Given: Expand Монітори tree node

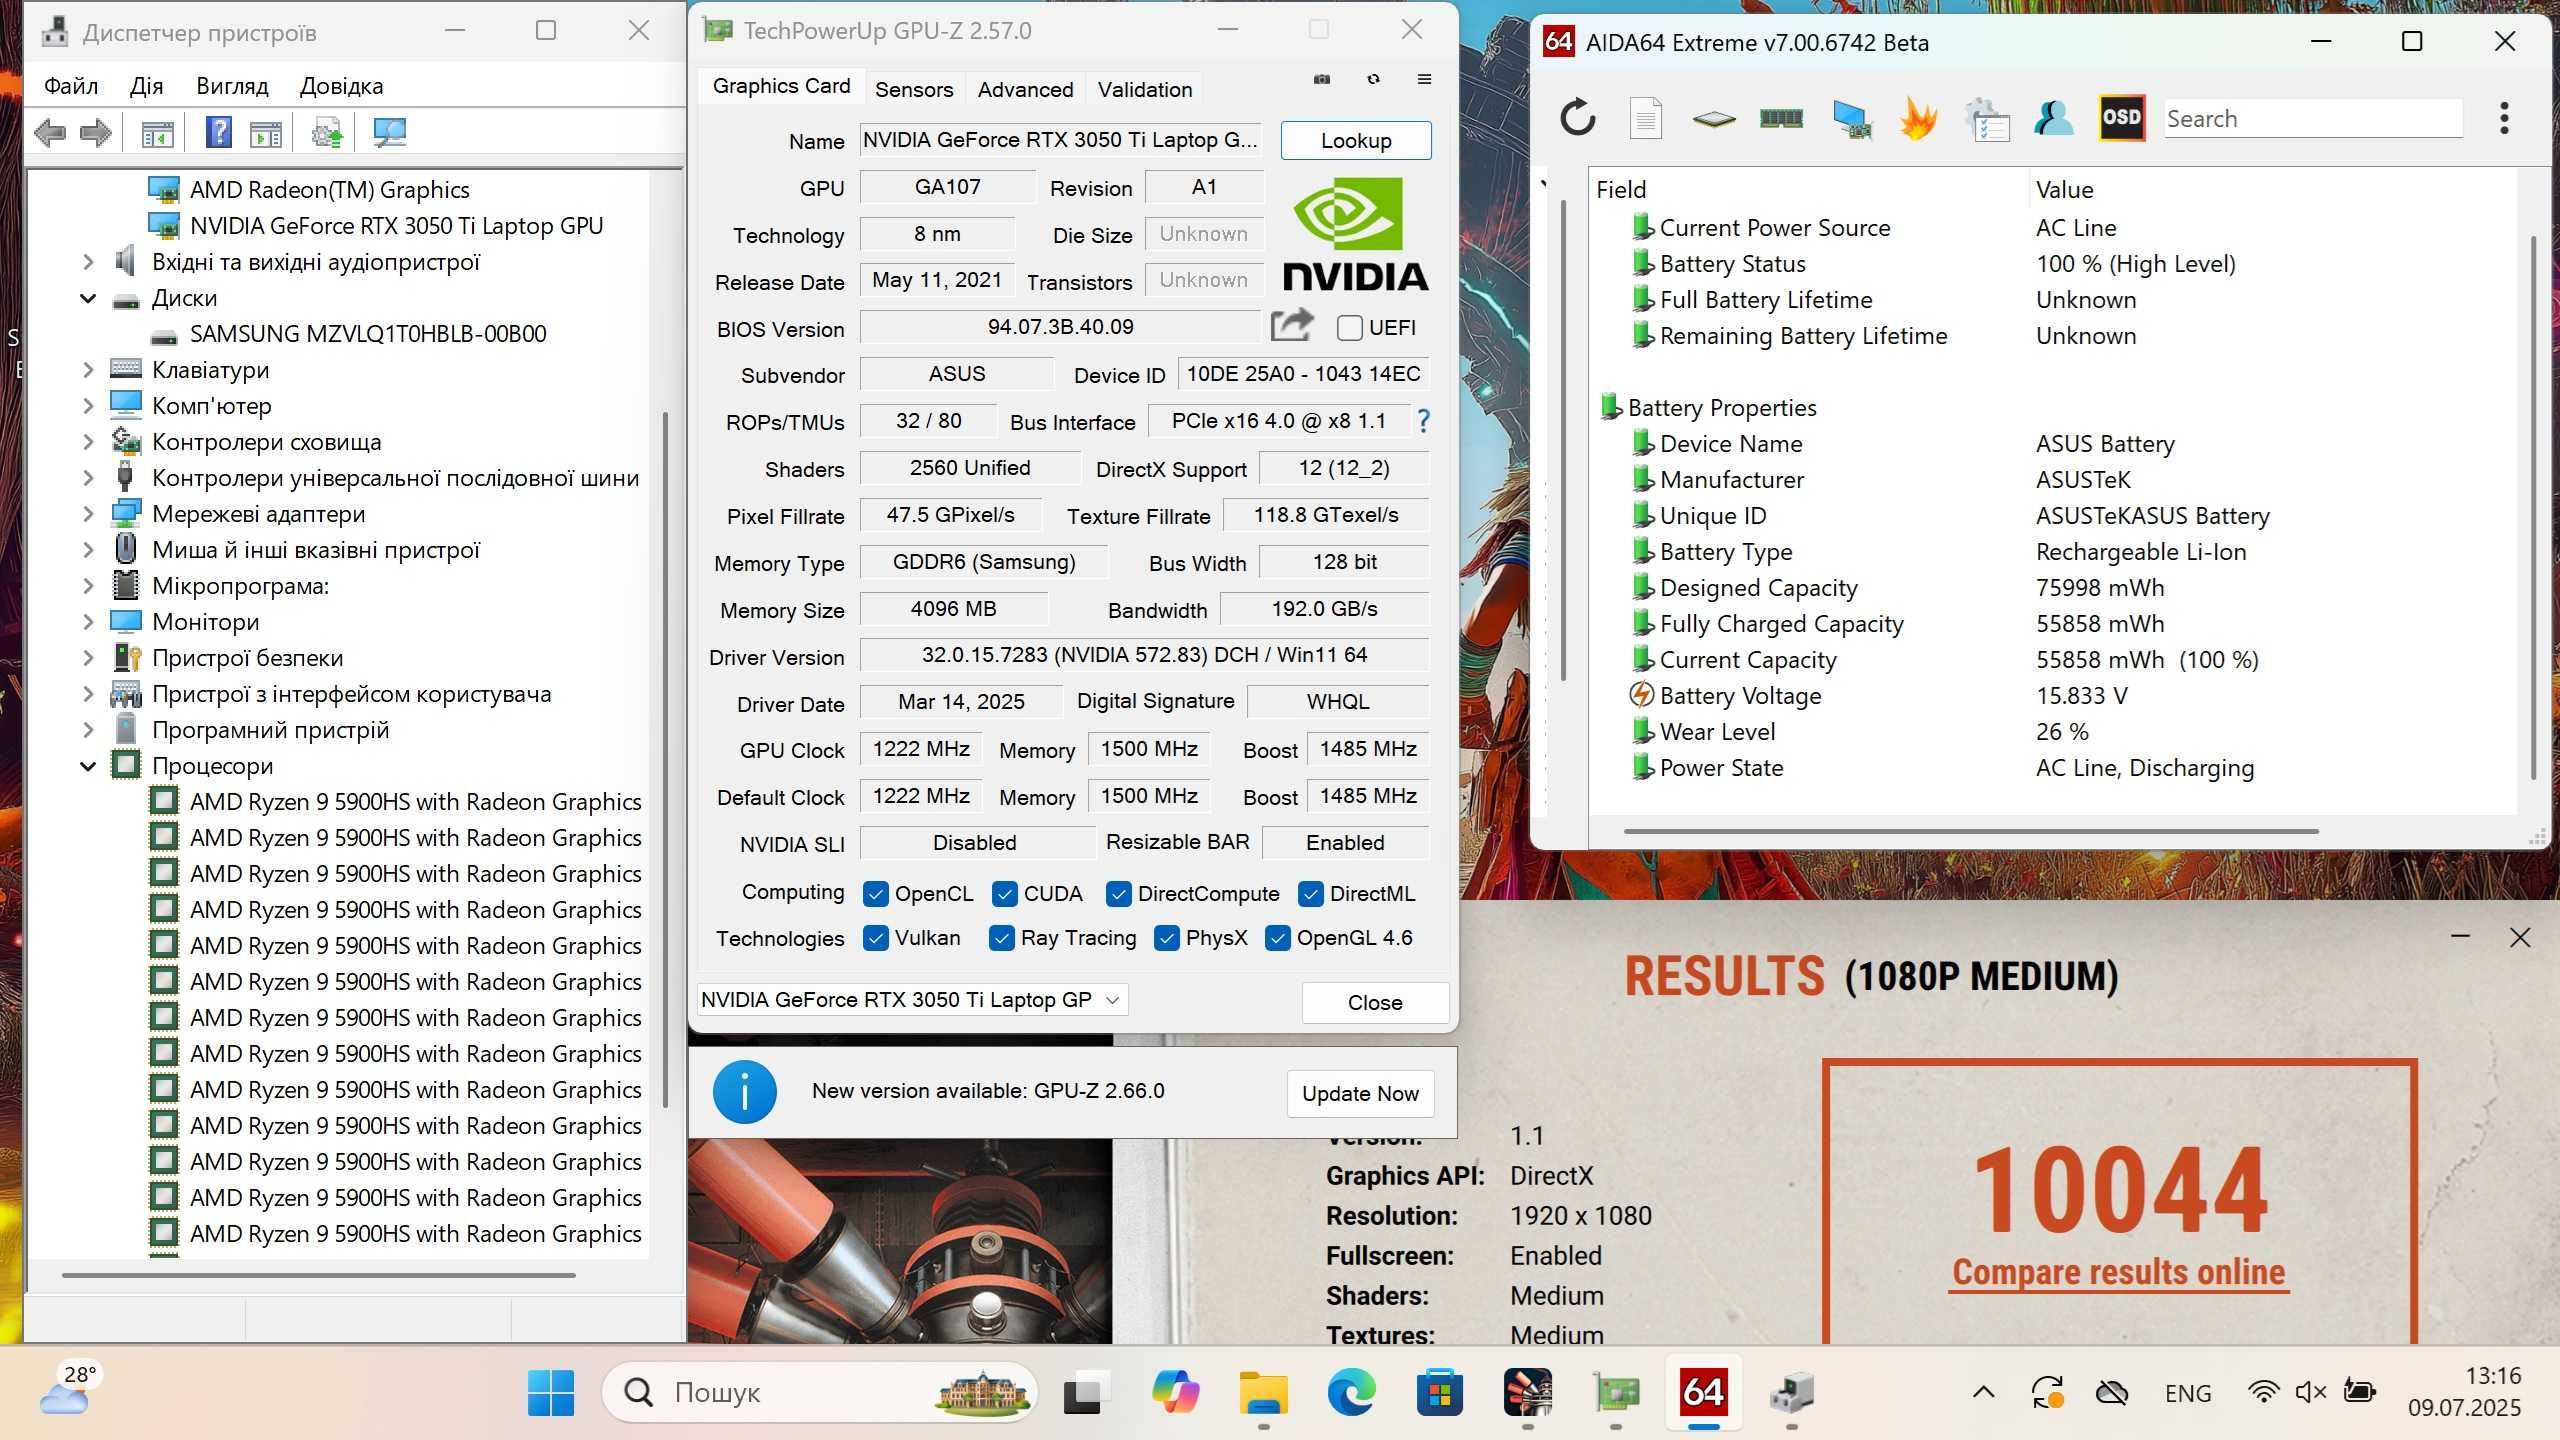Looking at the screenshot, I should [88, 622].
